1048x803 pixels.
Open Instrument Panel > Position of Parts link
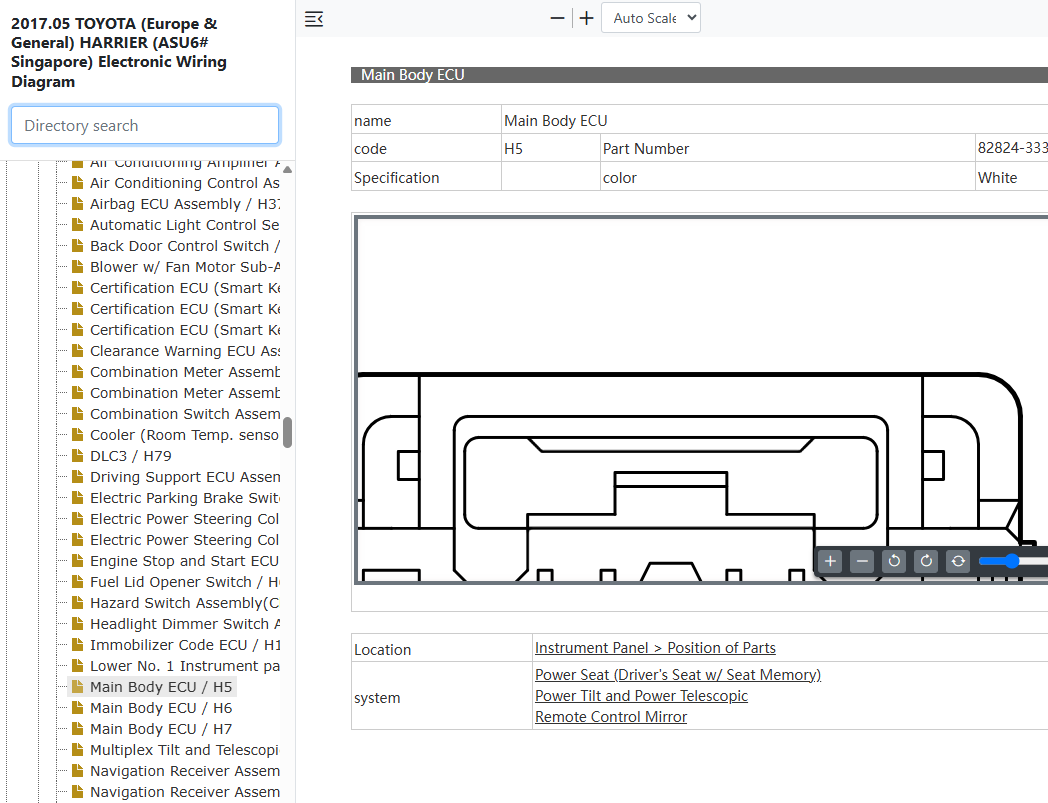[x=655, y=648]
